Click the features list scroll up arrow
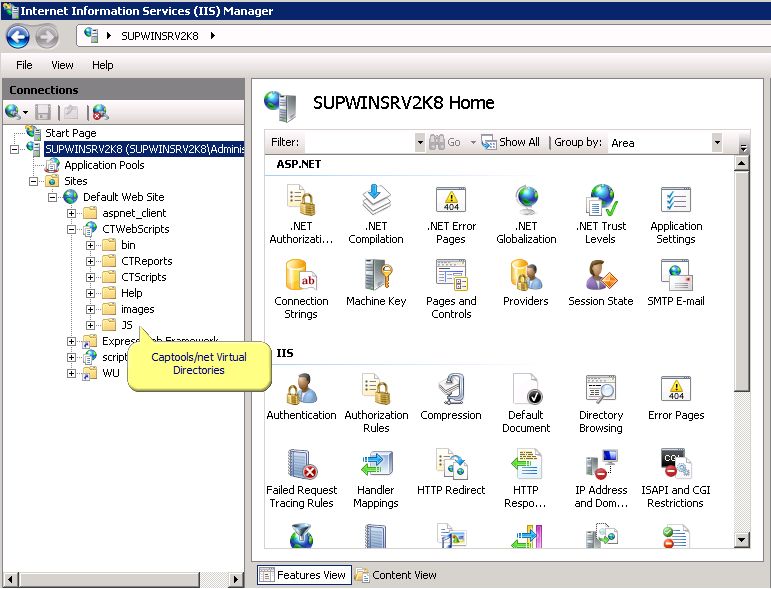771x589 pixels. (x=741, y=163)
